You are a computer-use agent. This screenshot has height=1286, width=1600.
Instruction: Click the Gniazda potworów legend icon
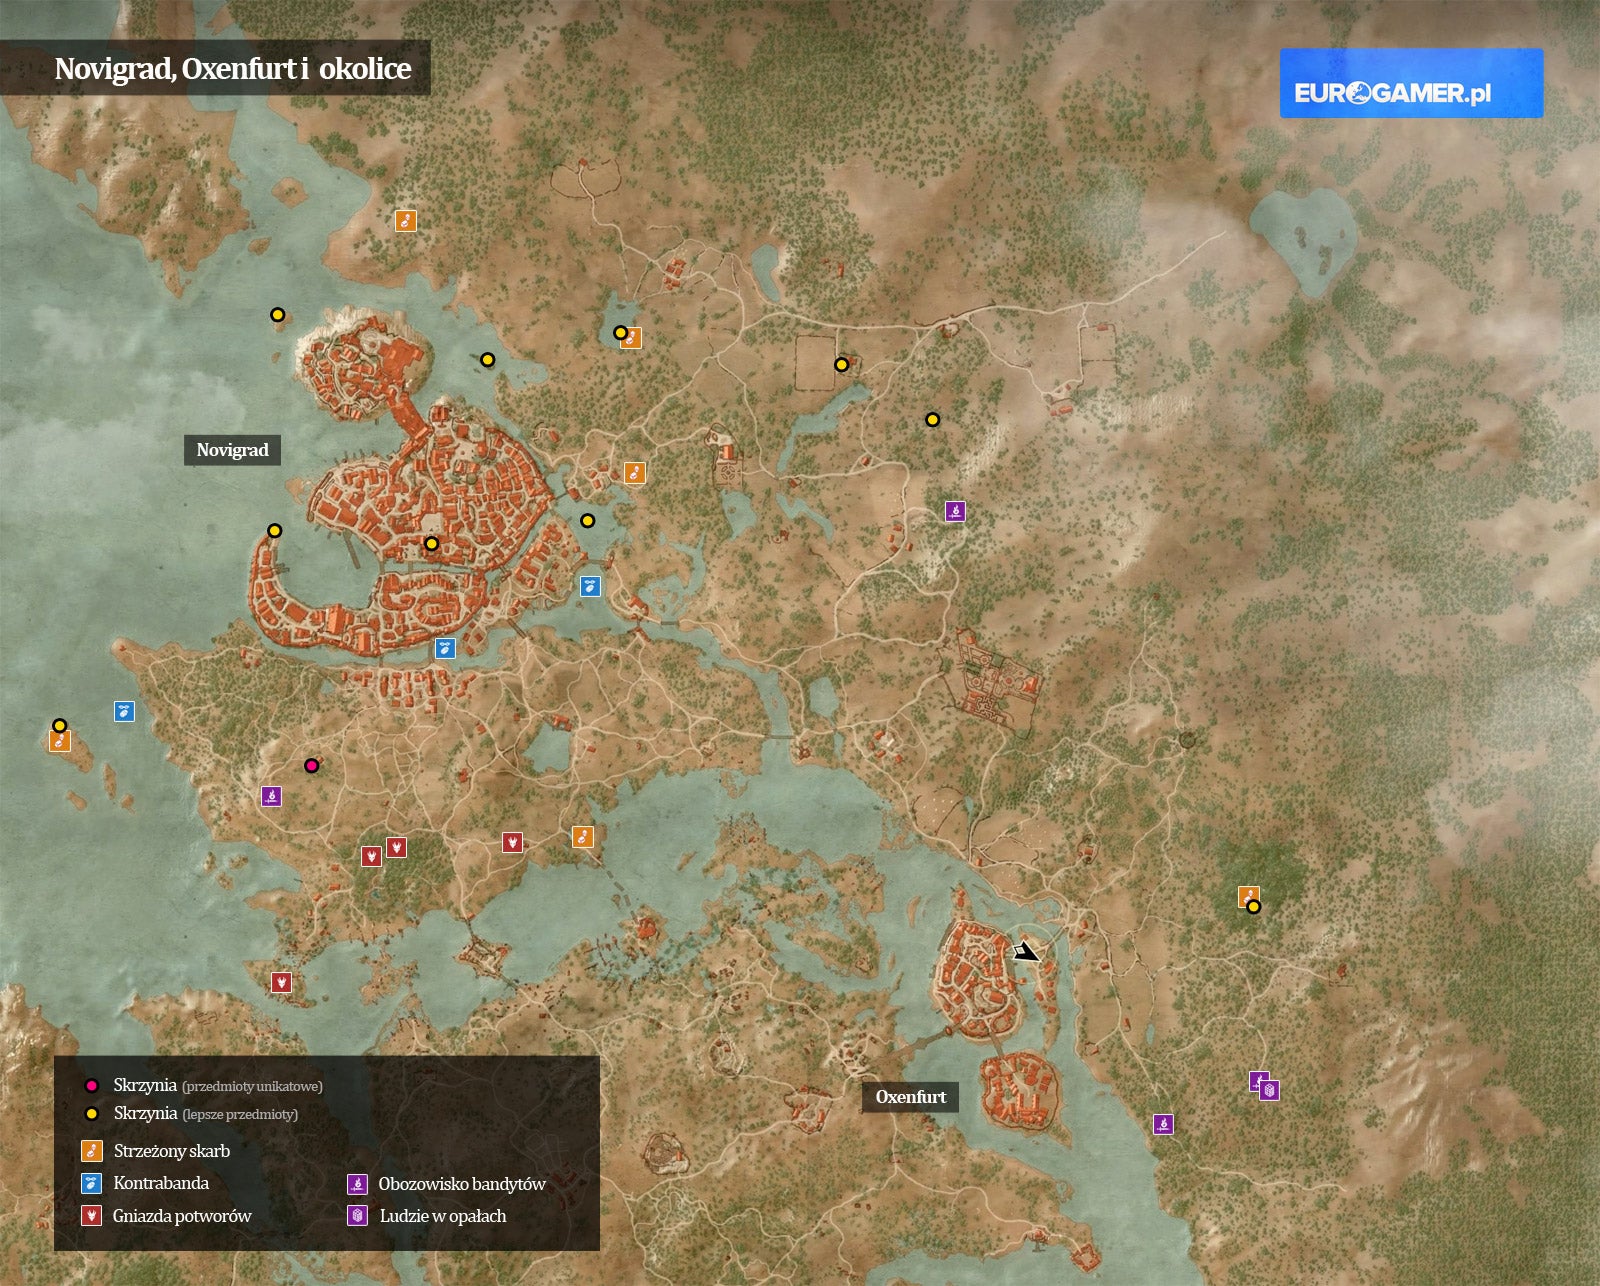(x=92, y=1216)
